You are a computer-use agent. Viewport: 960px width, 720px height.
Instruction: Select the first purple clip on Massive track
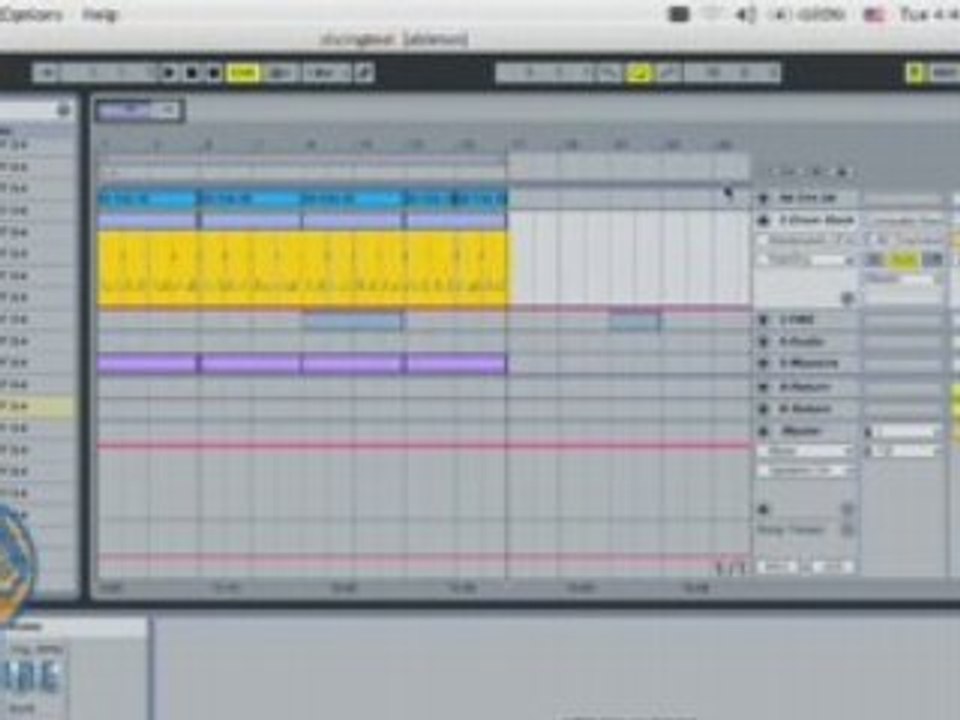[x=148, y=365]
